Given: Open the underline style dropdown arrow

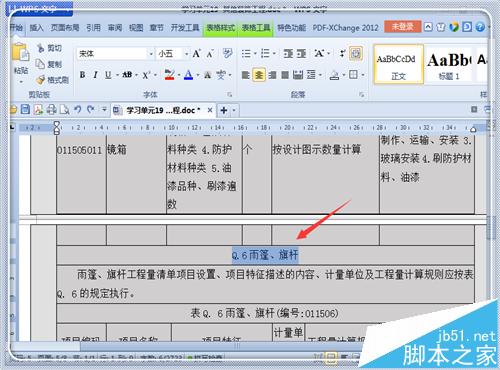Looking at the screenshot, I should point(117,75).
